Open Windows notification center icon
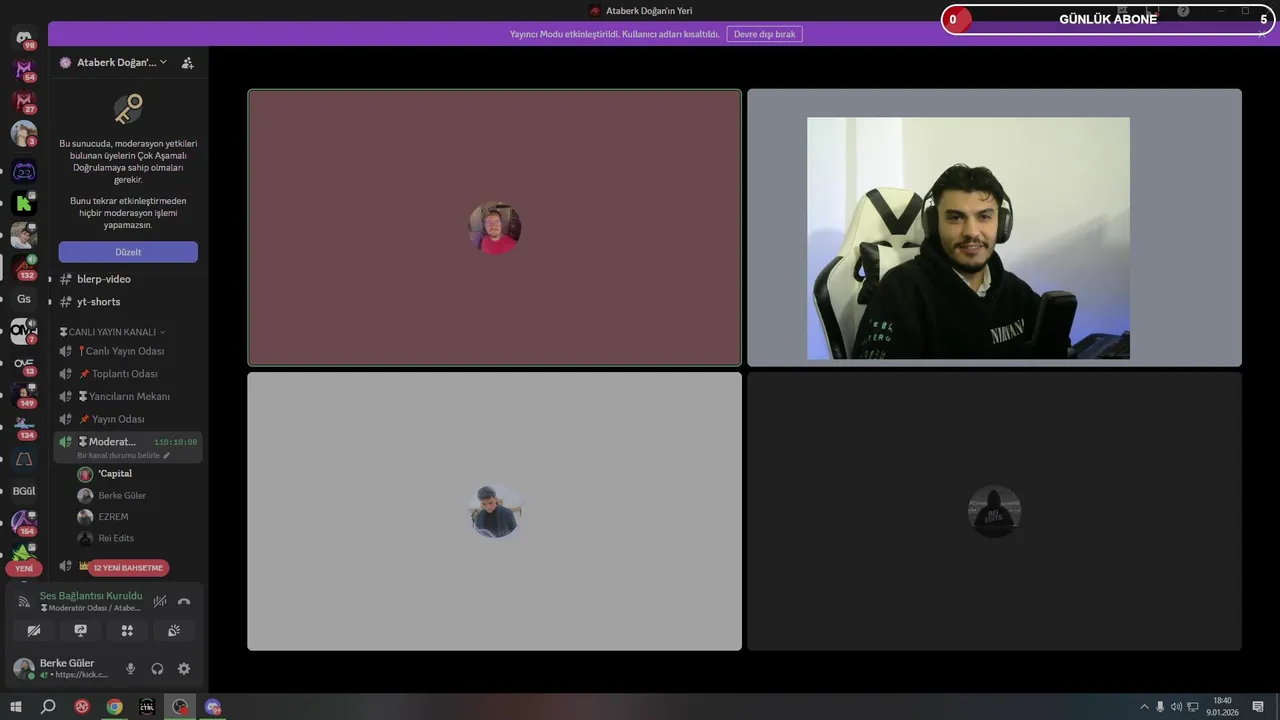The width and height of the screenshot is (1280, 720). [x=1258, y=707]
